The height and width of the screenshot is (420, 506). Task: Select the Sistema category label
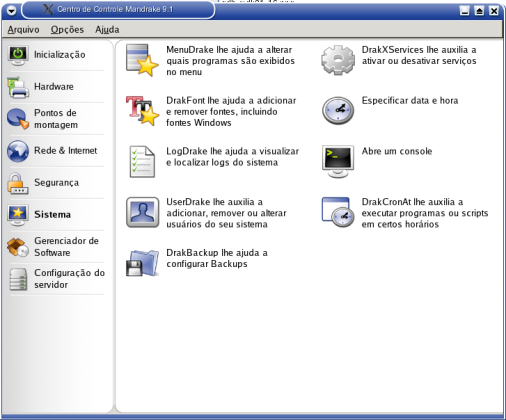[53, 214]
